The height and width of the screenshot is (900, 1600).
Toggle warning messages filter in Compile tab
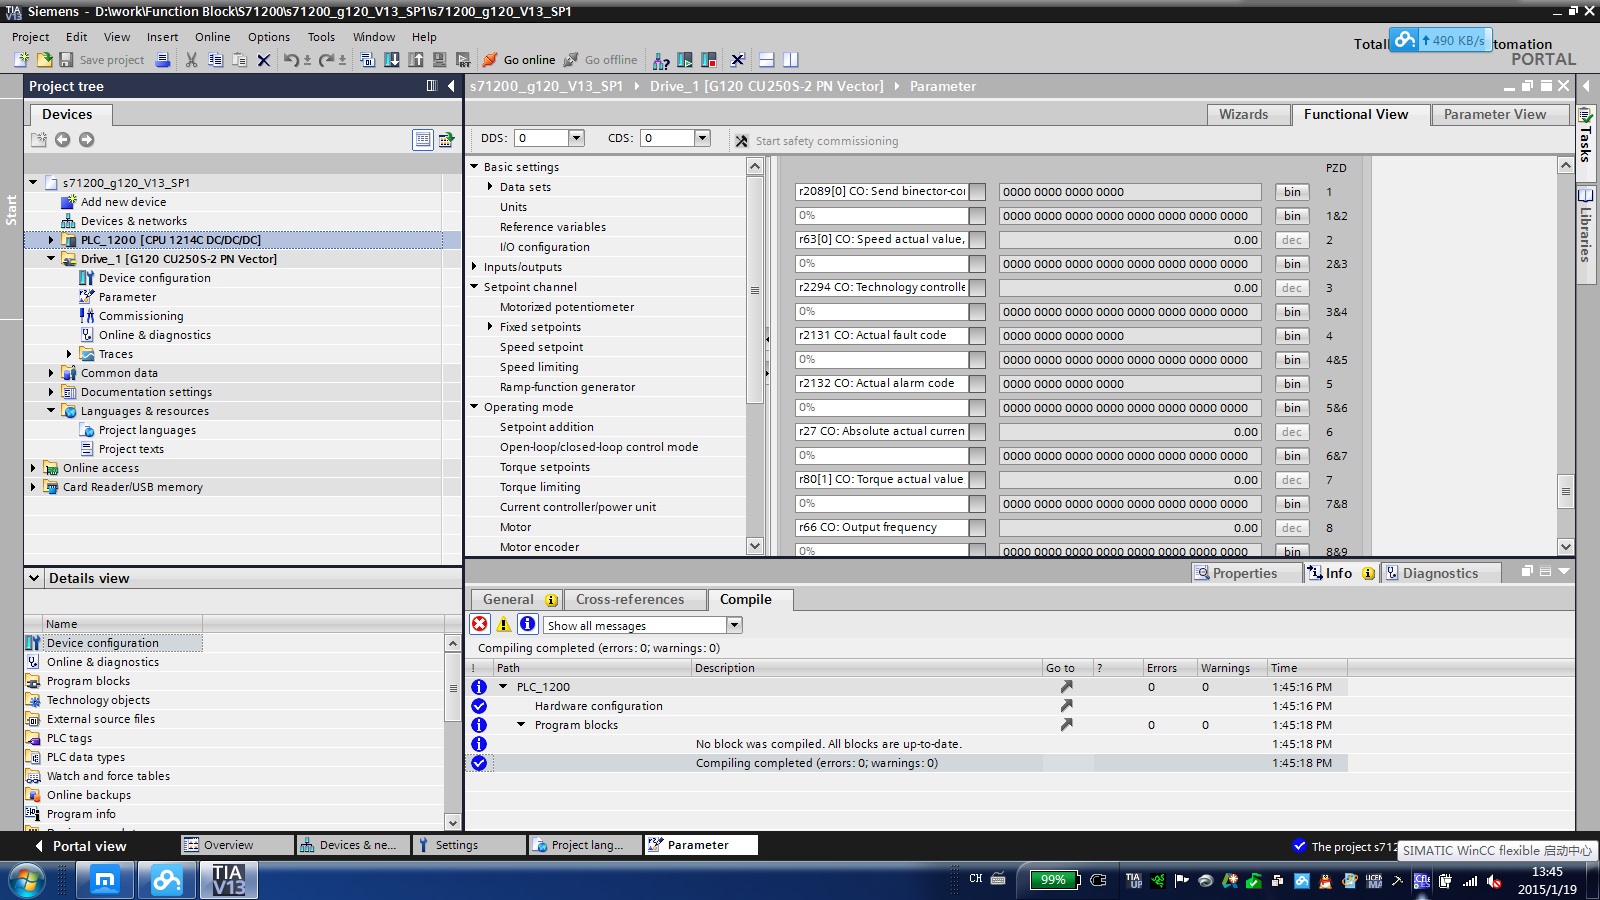[504, 624]
